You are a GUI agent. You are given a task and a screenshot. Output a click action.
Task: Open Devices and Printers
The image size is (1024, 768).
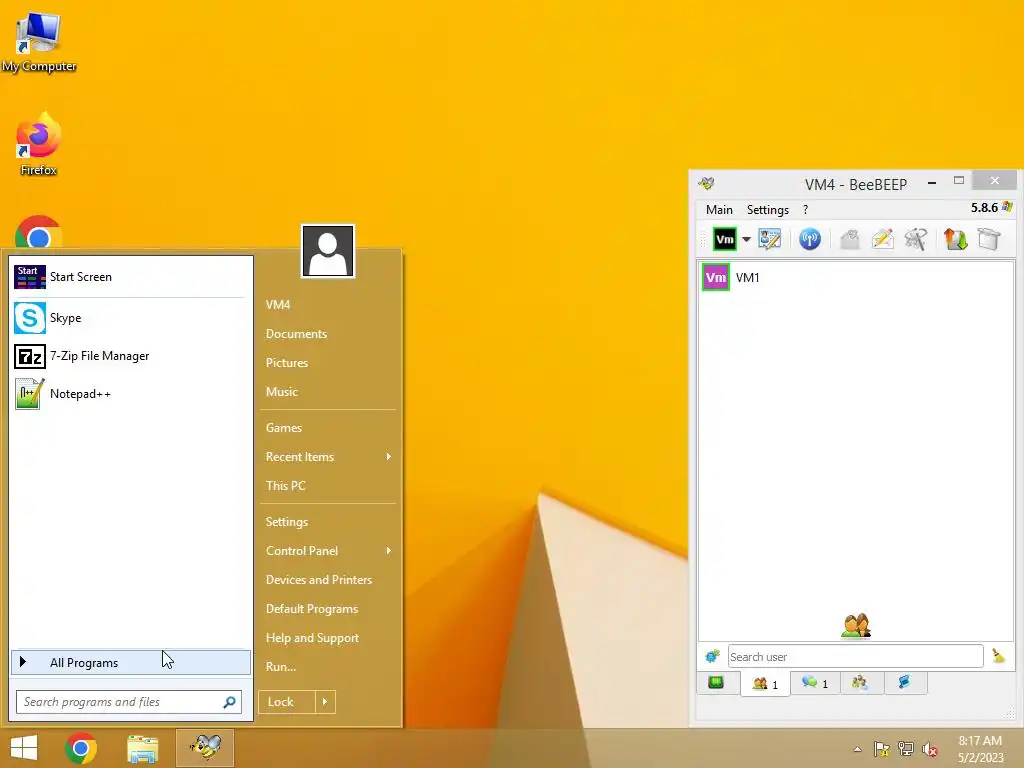(x=319, y=580)
